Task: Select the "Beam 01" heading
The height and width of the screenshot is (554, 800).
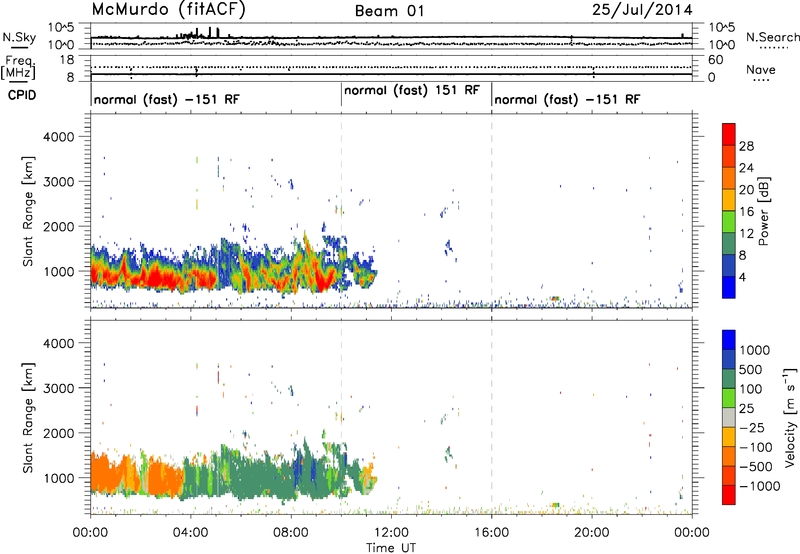Action: coord(389,11)
